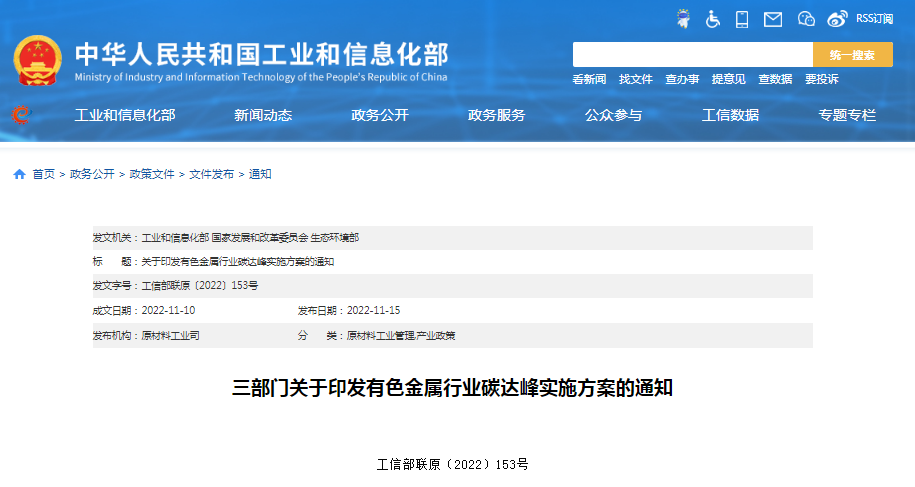915x487 pixels.
Task: Open 新闻动态 nav menu
Action: (263, 115)
